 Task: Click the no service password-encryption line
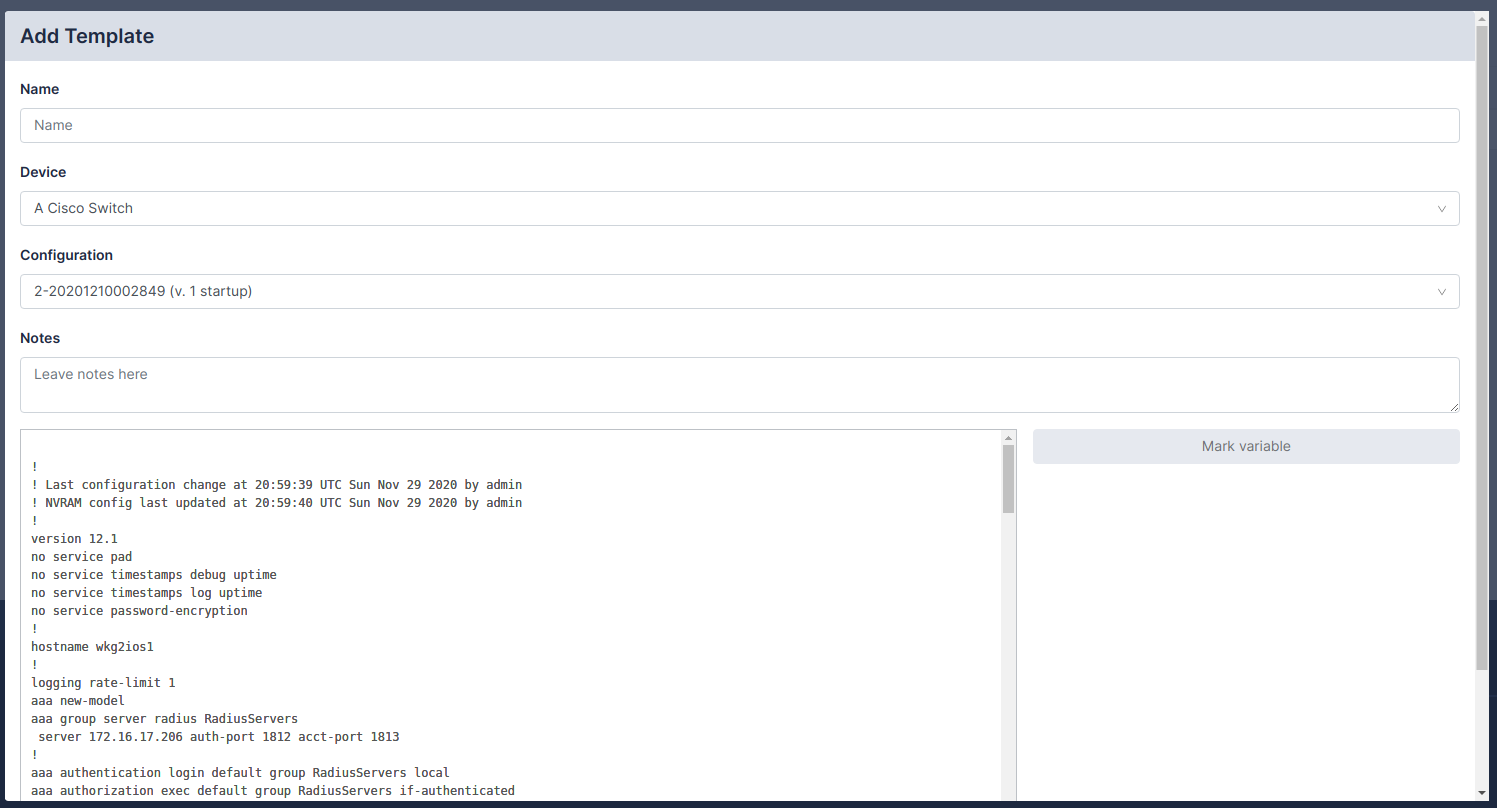click(x=139, y=611)
